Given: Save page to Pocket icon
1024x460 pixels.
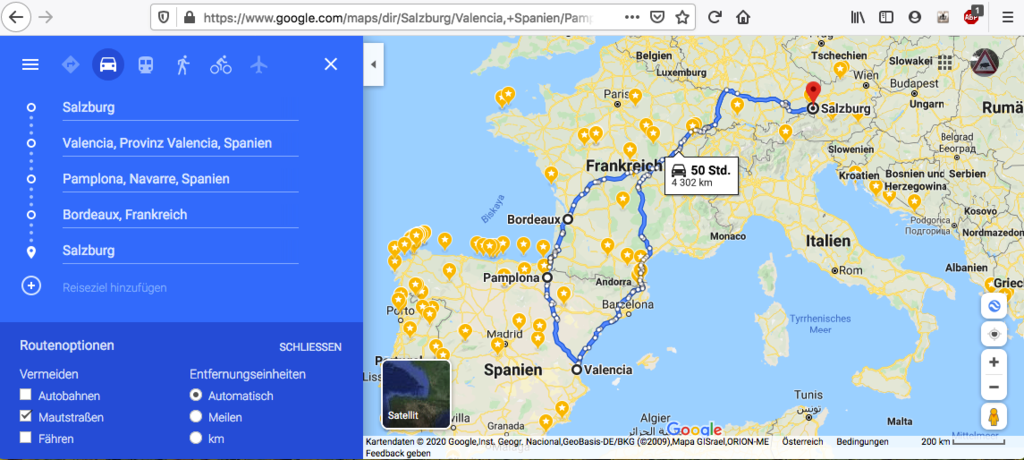Looking at the screenshot, I should 658,18.
